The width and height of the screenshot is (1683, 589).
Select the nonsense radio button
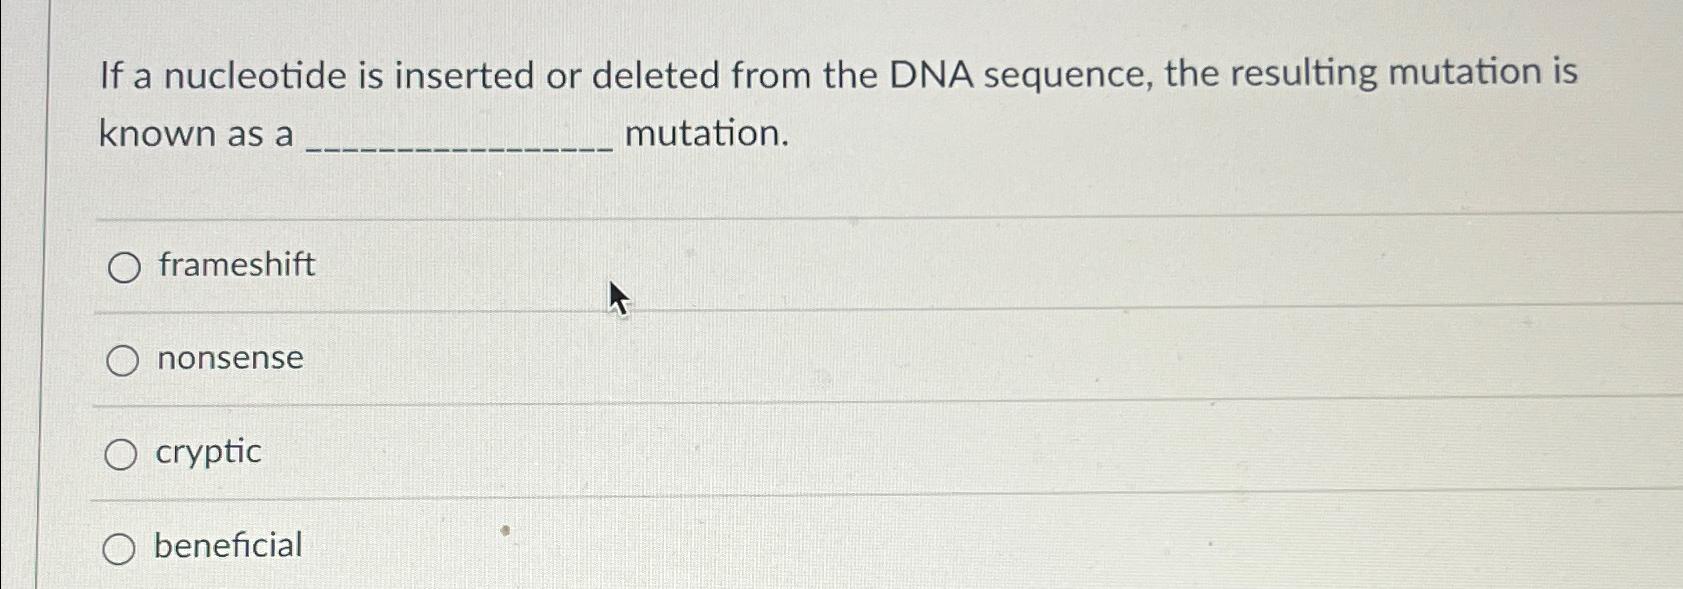pos(123,360)
